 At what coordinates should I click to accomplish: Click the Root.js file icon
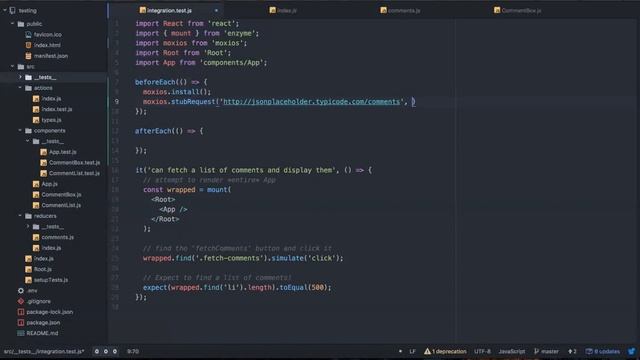pyautogui.click(x=28, y=269)
